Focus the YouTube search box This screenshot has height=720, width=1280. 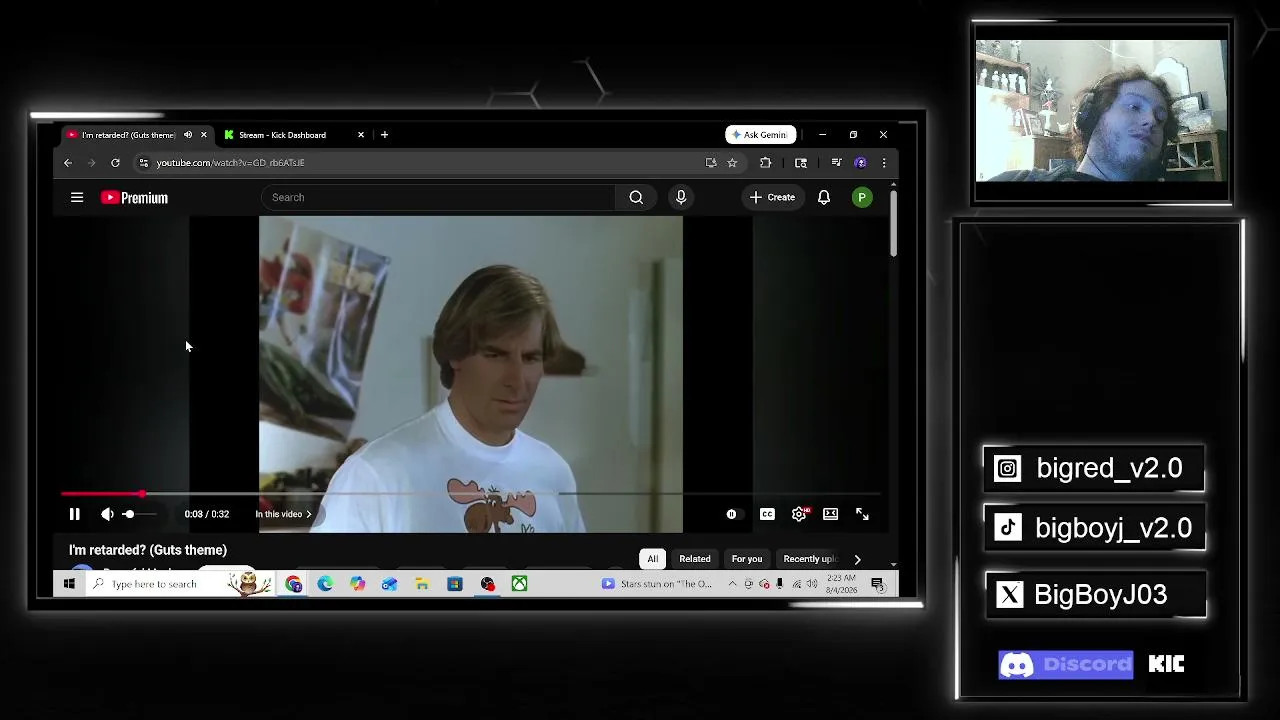pos(440,197)
